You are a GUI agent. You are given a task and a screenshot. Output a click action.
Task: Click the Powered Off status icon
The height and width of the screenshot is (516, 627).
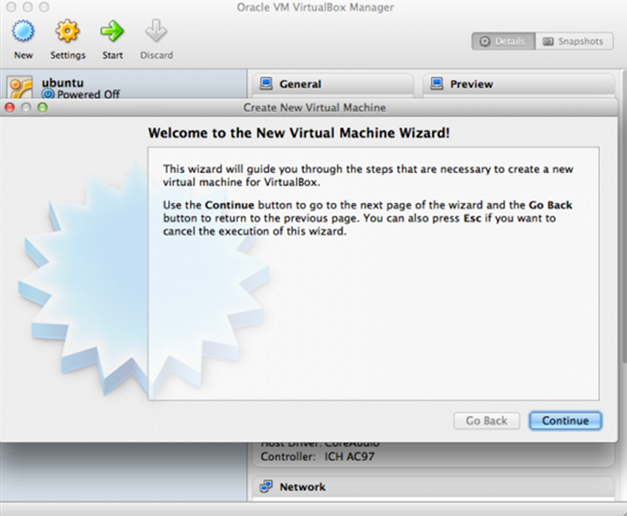[48, 94]
